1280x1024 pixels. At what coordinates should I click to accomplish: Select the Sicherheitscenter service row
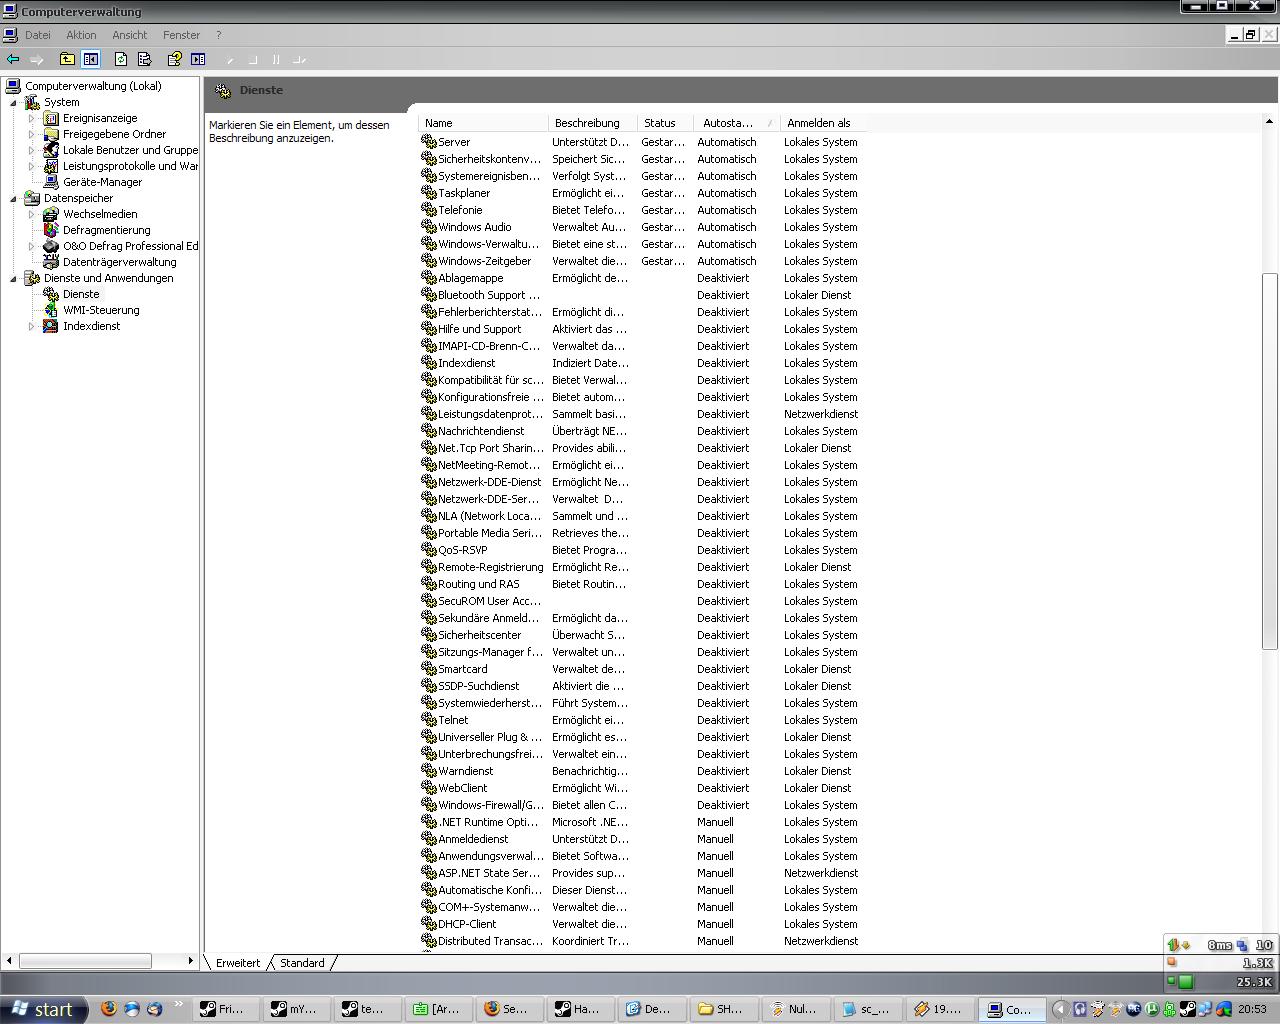click(643, 635)
